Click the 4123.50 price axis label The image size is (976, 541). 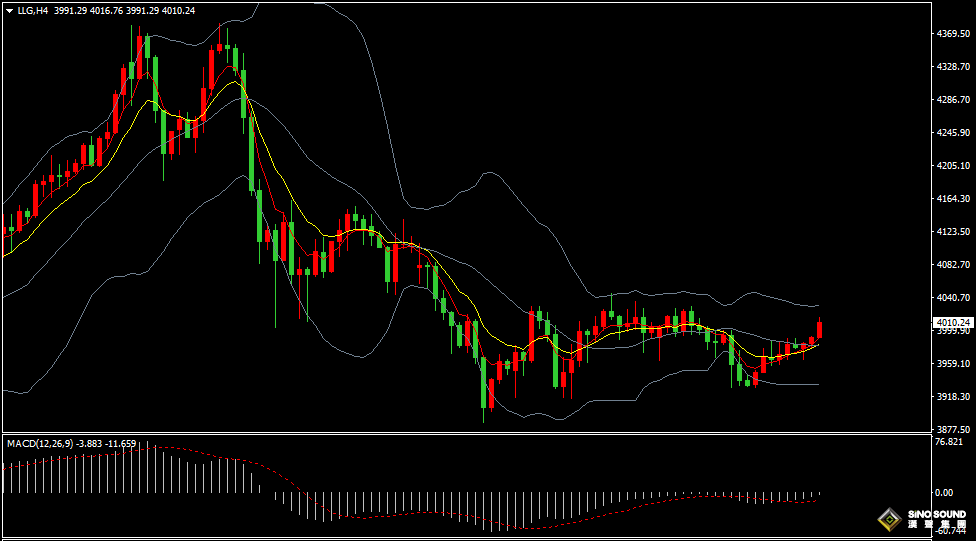click(x=951, y=232)
